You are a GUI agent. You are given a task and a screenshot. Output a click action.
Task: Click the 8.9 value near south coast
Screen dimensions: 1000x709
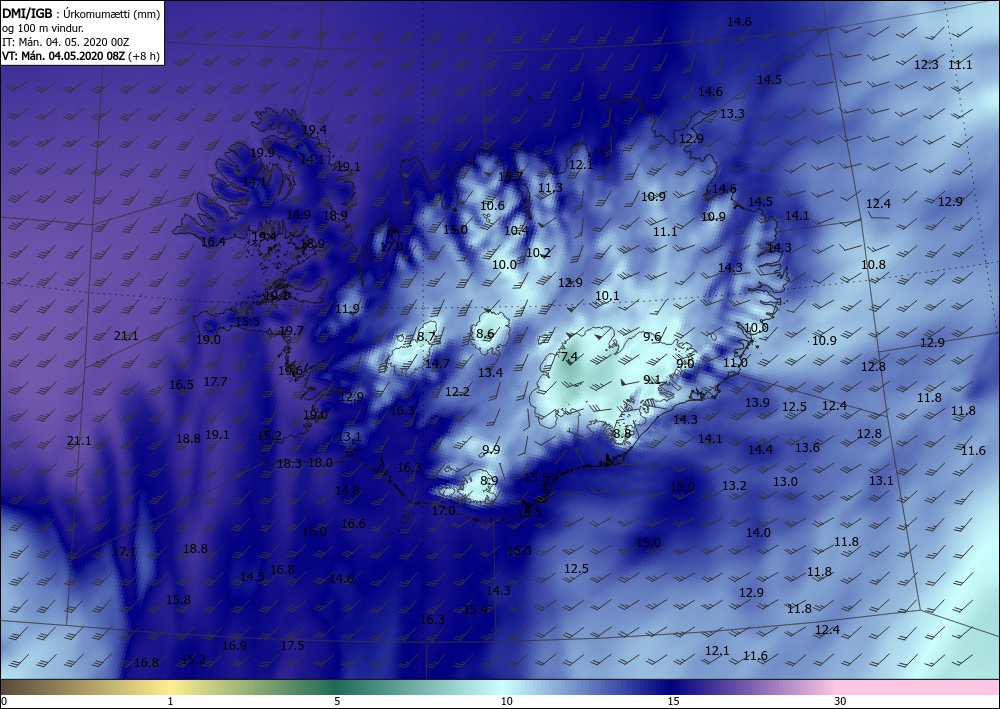click(x=489, y=480)
